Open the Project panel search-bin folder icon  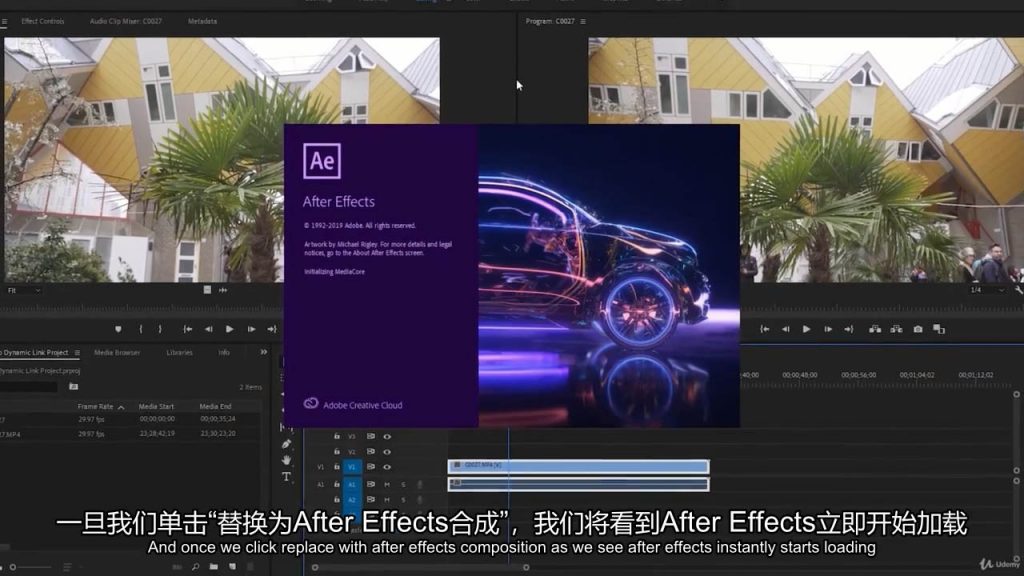[x=74, y=387]
